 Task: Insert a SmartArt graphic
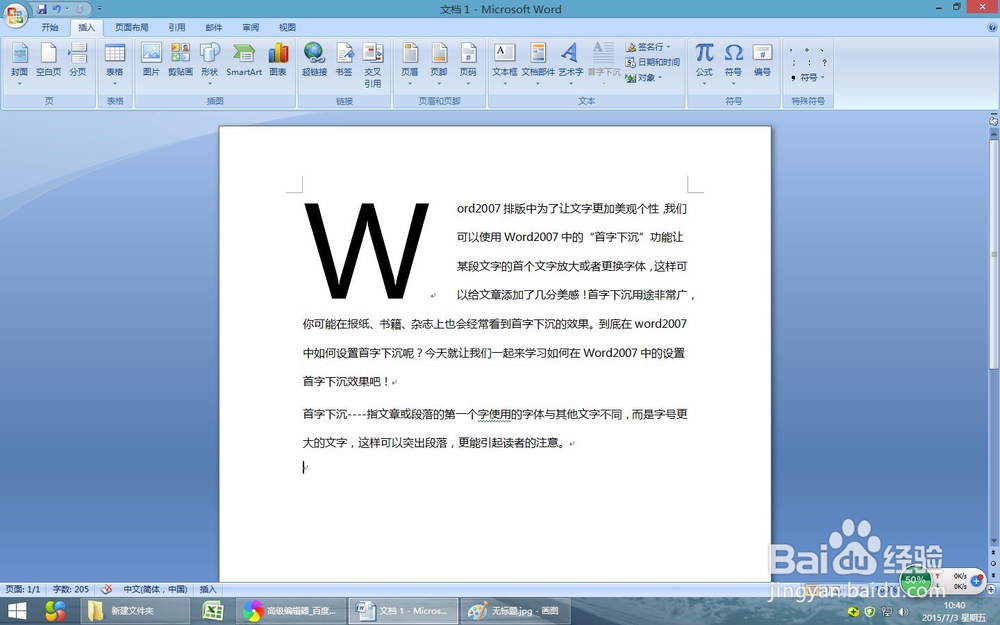(244, 60)
